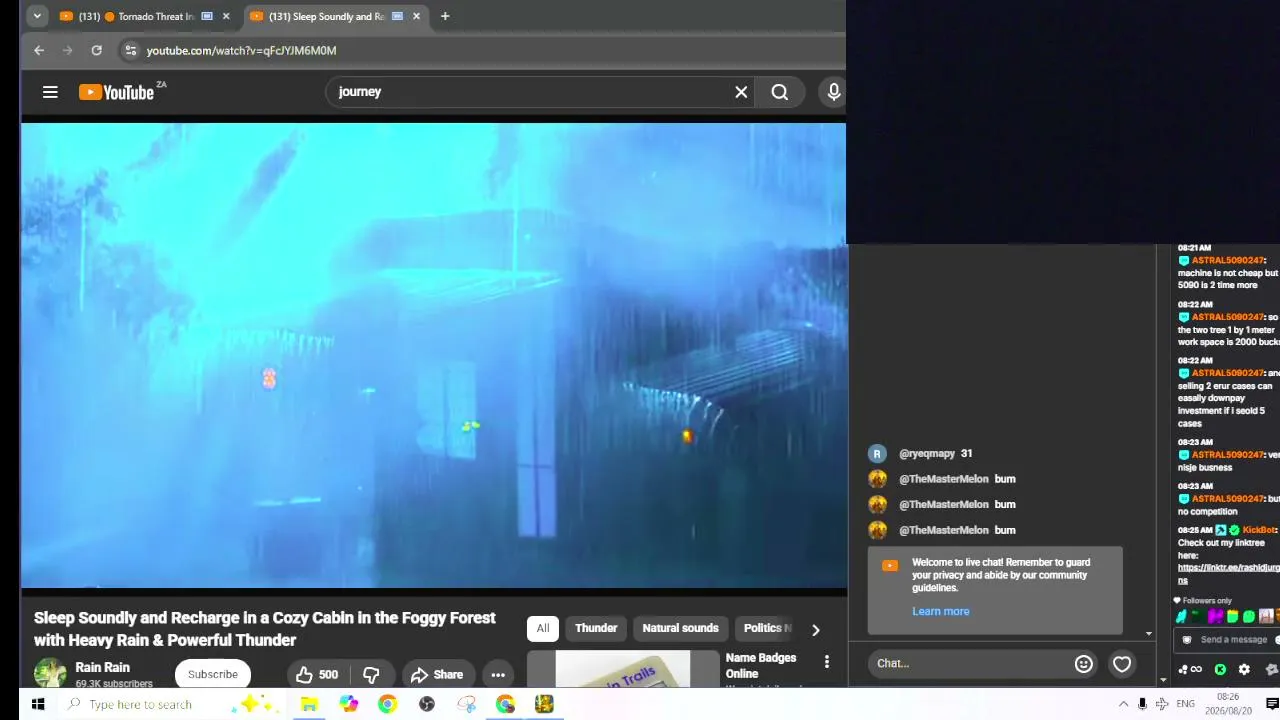
Task: Close the Tornado Threat tab
Action: pyautogui.click(x=226, y=16)
